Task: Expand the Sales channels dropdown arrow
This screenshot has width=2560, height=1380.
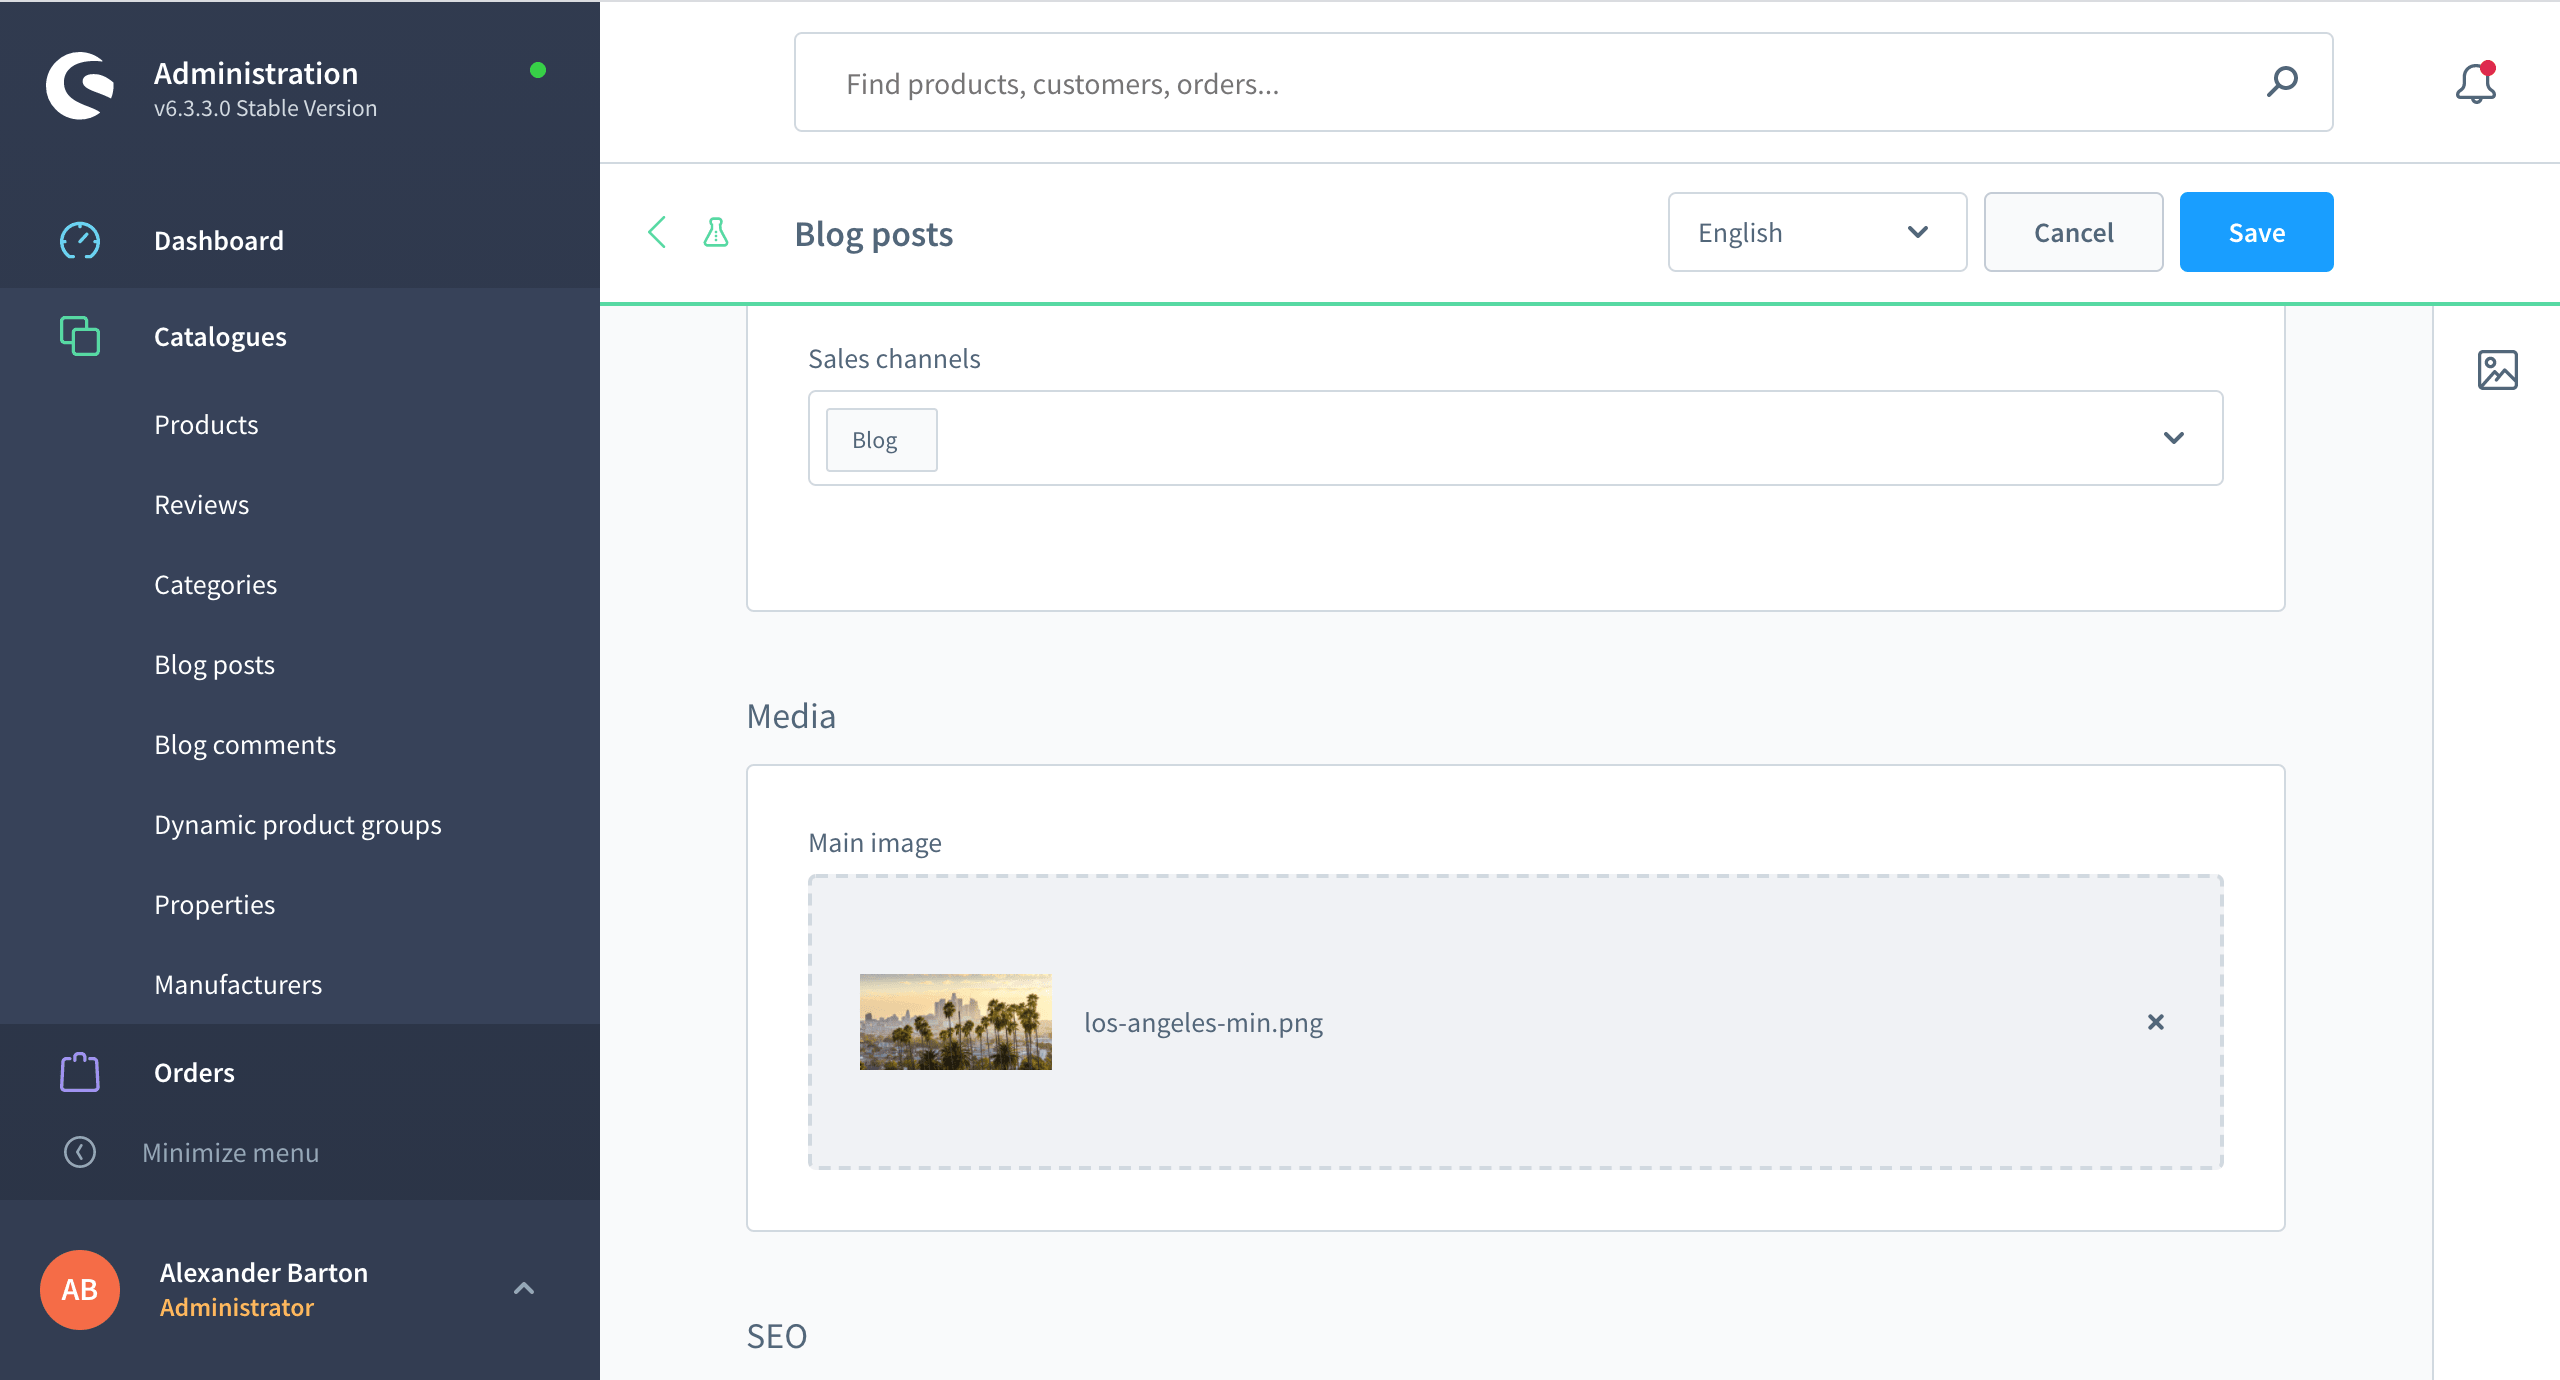Action: [2174, 438]
